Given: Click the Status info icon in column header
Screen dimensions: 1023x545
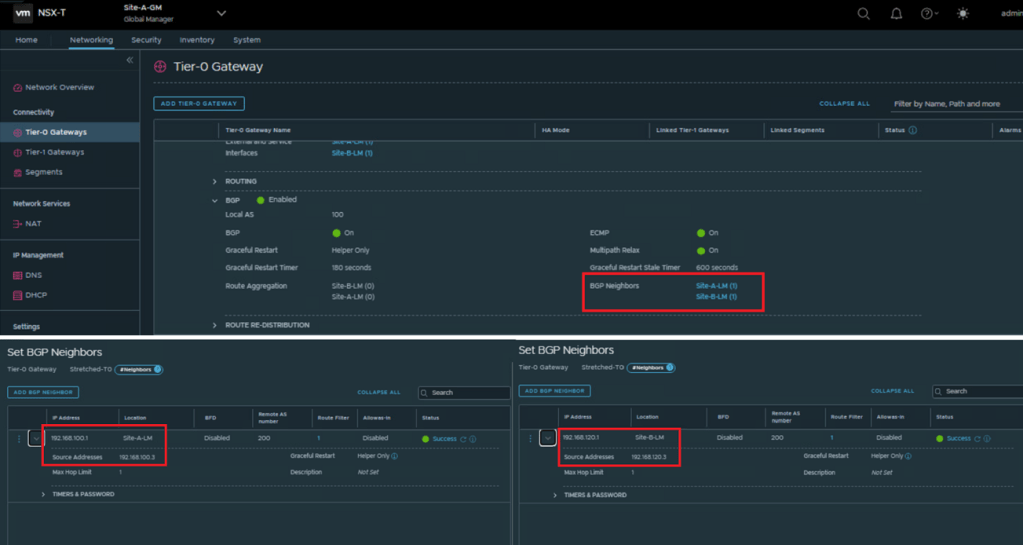Looking at the screenshot, I should click(912, 131).
